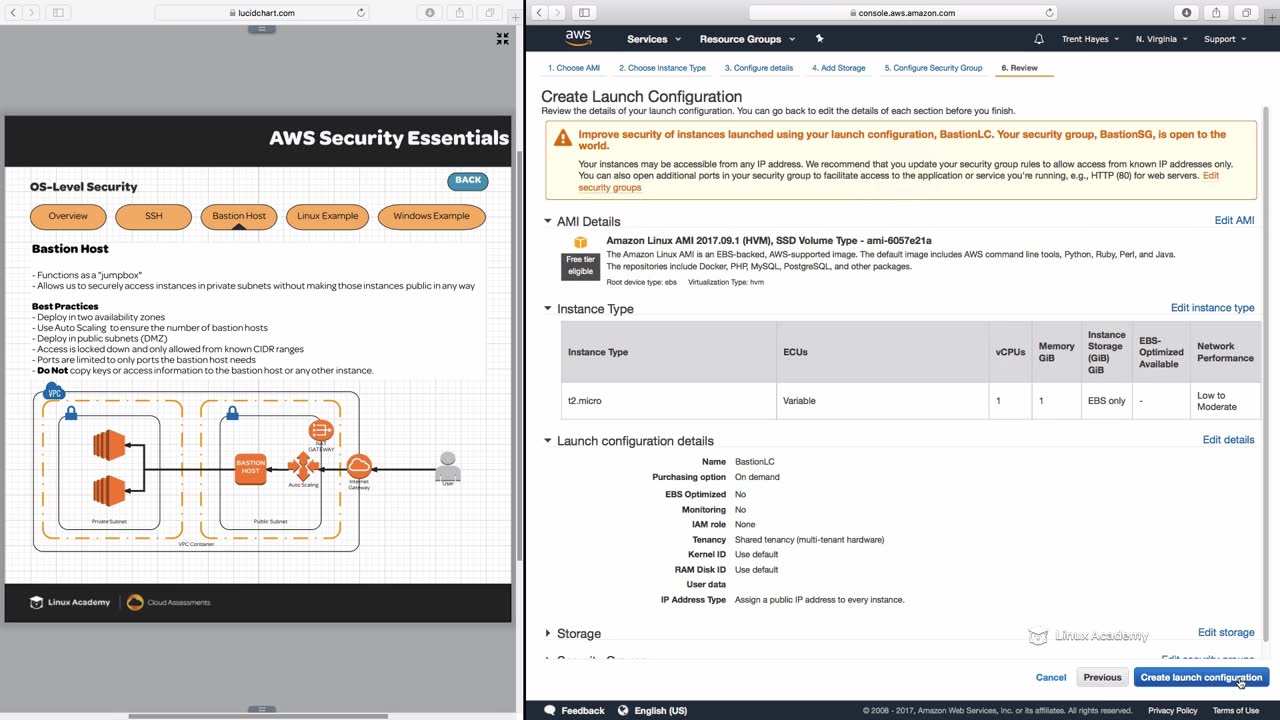Click the lucidchart.com address bar
This screenshot has height=720, width=1280.
point(262,13)
